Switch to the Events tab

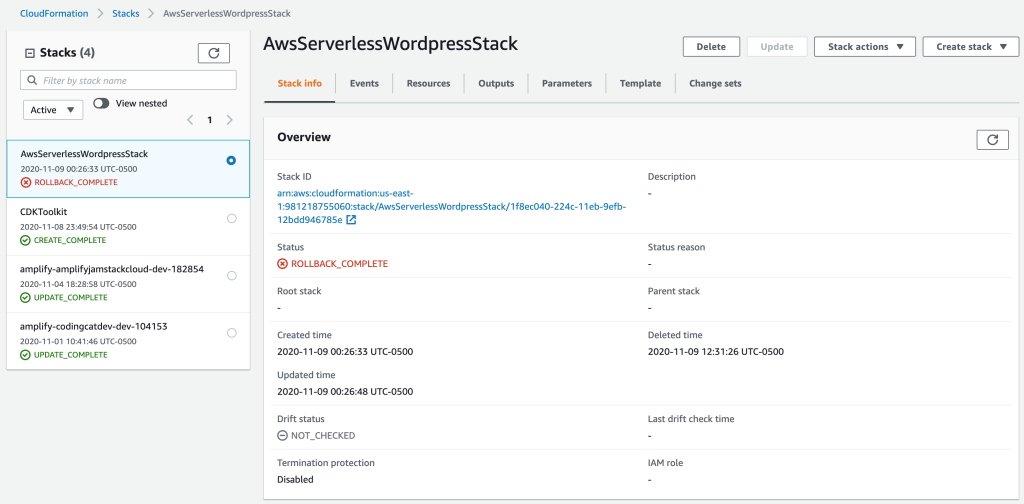click(364, 84)
